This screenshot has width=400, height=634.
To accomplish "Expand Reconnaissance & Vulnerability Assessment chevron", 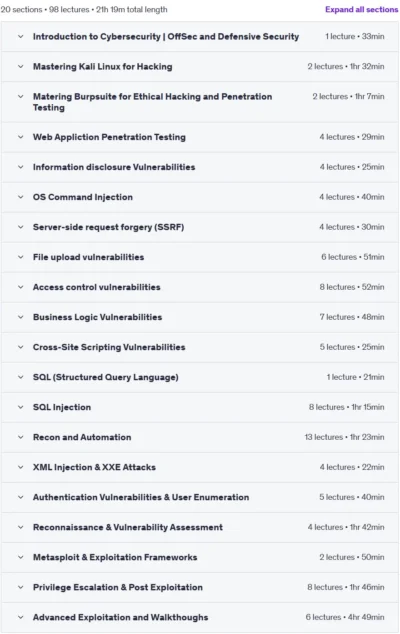I will (21, 527).
